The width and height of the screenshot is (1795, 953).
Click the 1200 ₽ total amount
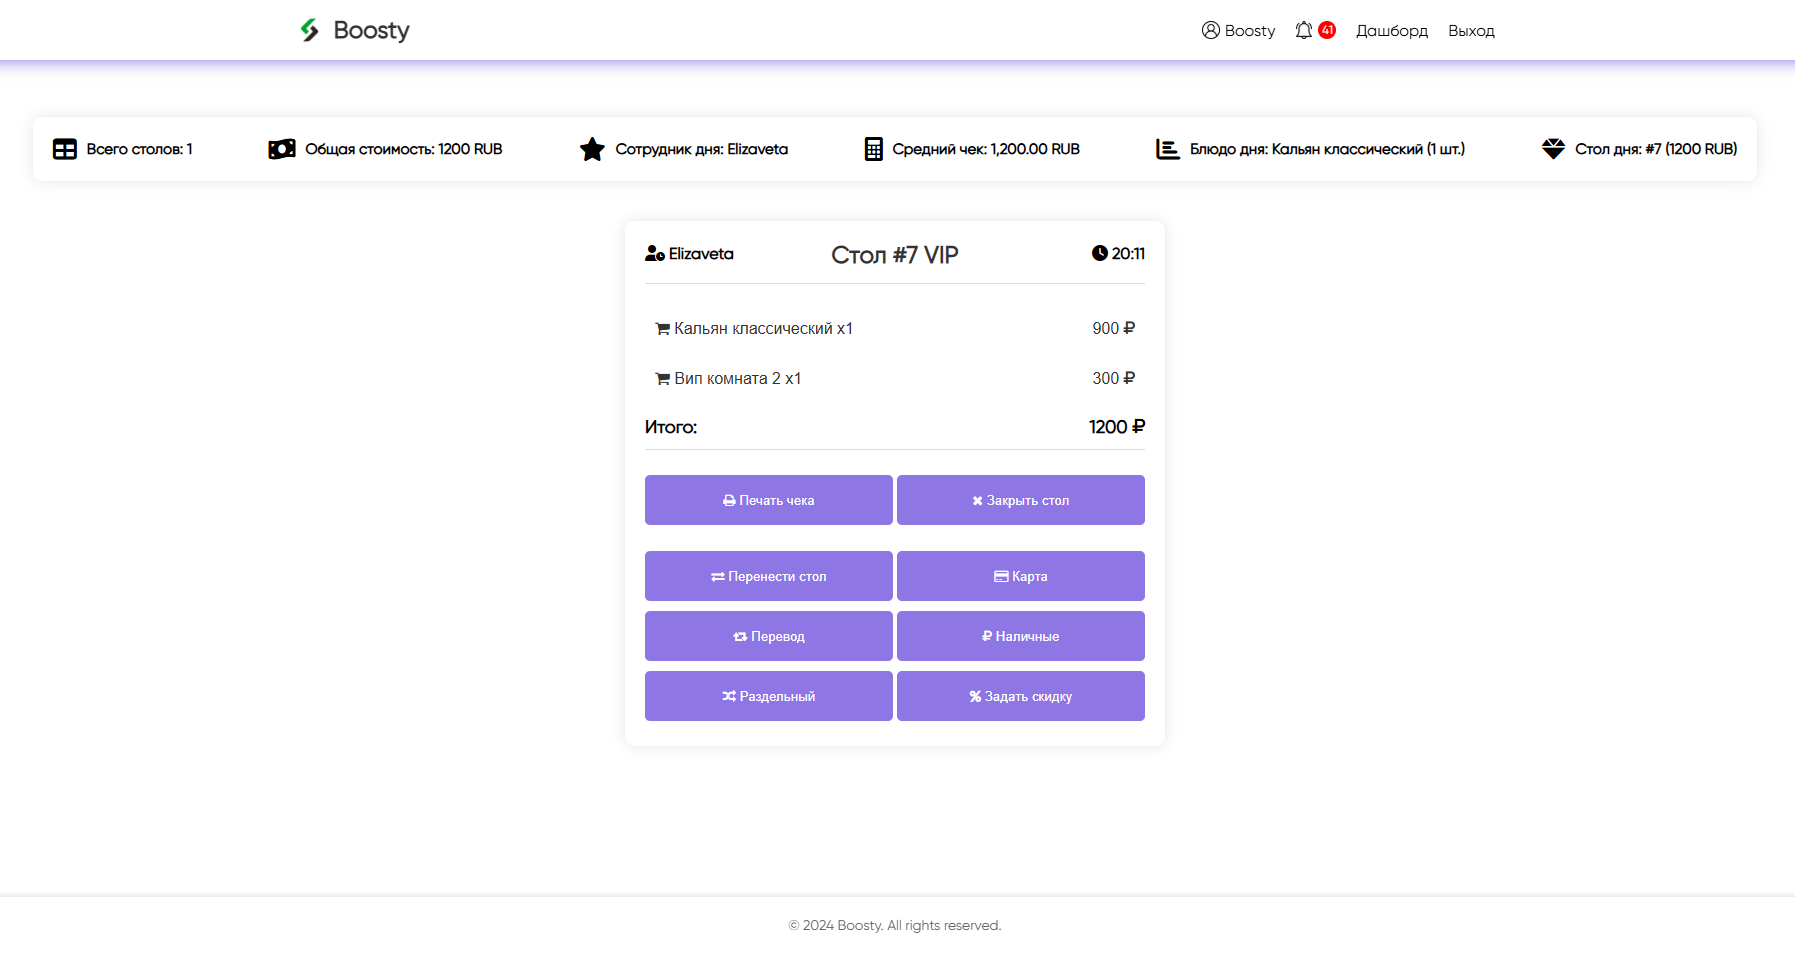click(x=1117, y=427)
